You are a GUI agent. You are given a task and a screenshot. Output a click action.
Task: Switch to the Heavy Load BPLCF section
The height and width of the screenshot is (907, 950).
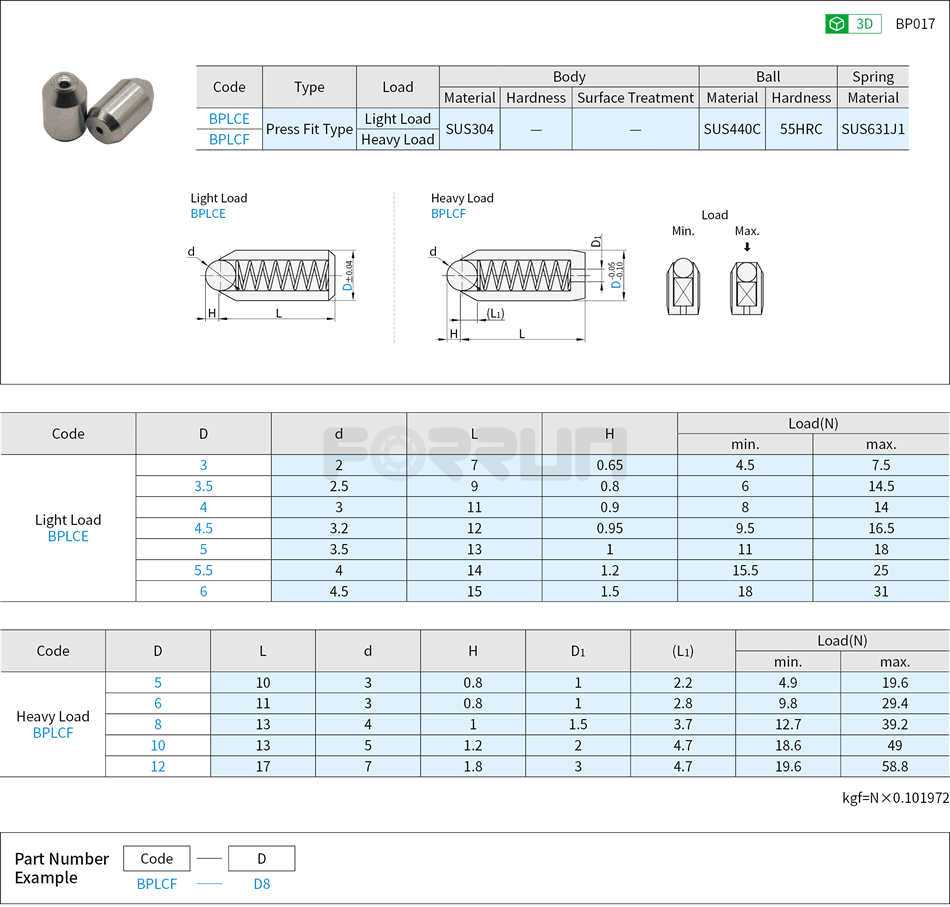[x=53, y=724]
